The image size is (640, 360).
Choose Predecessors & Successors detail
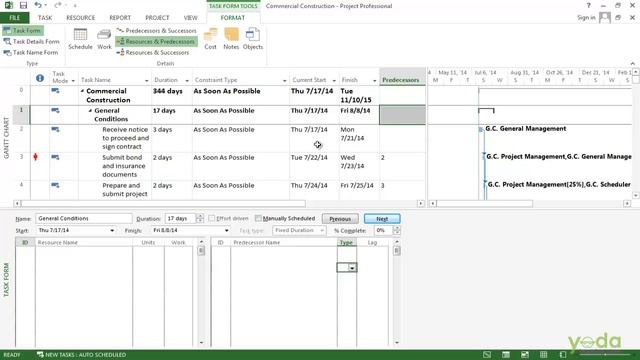pyautogui.click(x=156, y=31)
